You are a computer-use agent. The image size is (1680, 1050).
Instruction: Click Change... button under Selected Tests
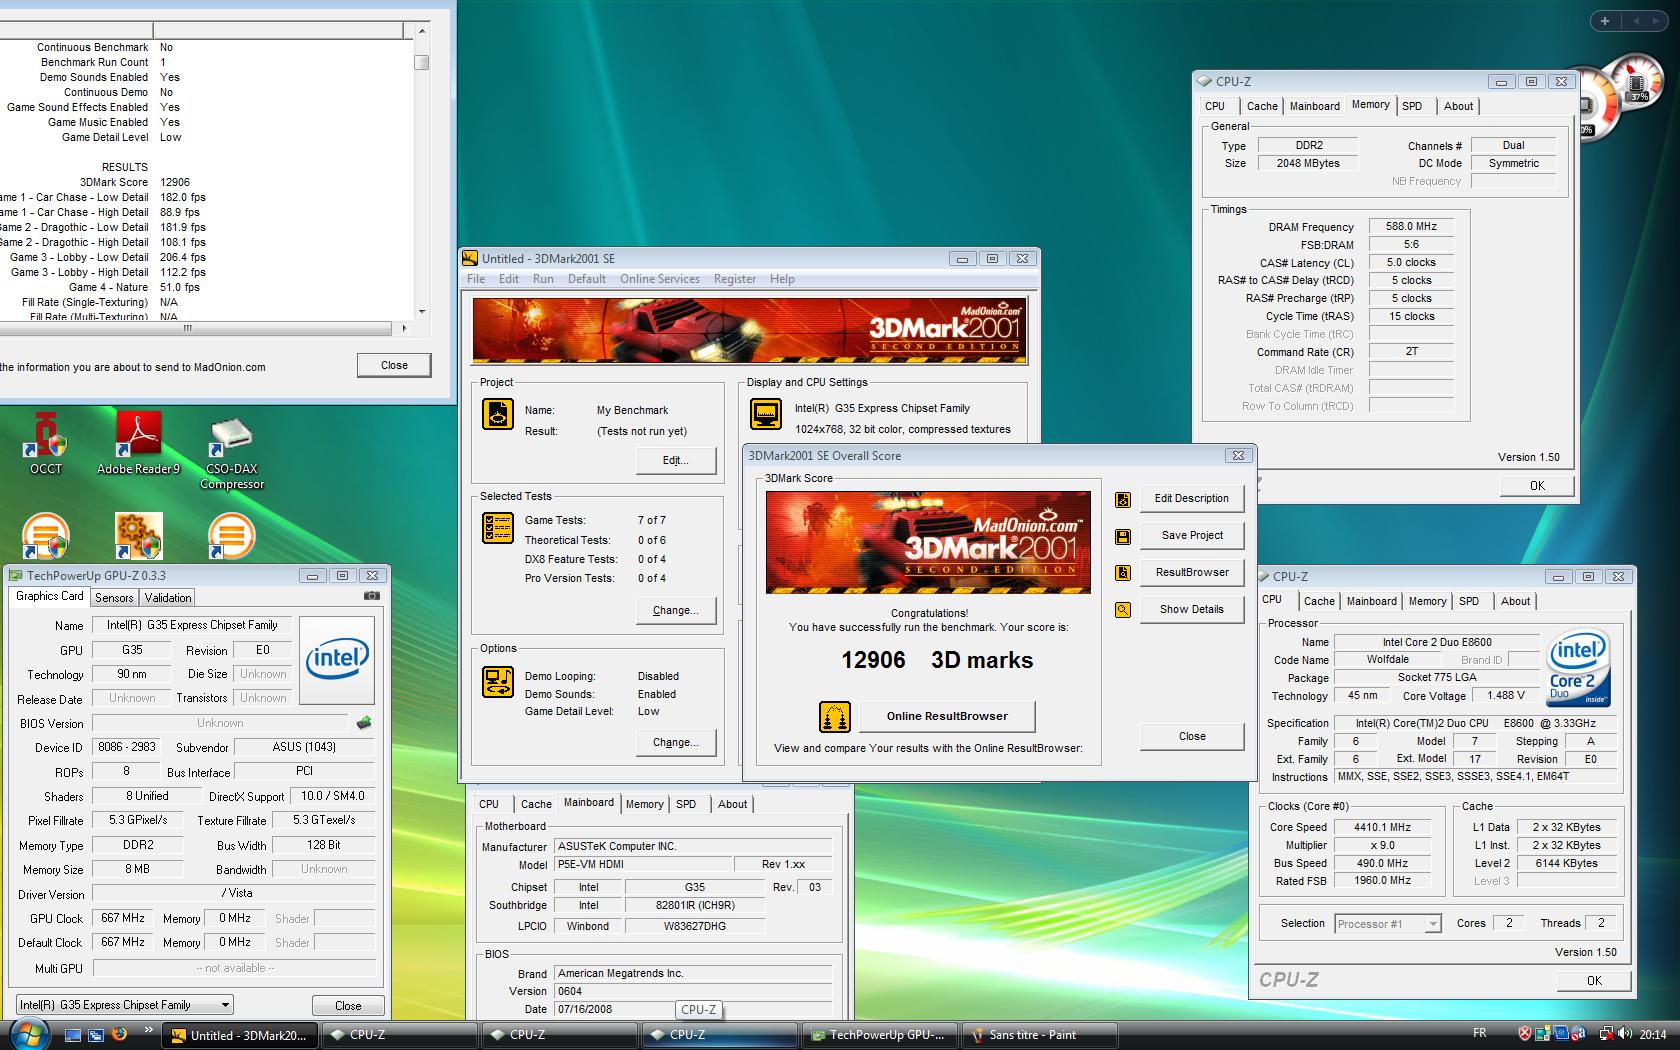coord(676,610)
